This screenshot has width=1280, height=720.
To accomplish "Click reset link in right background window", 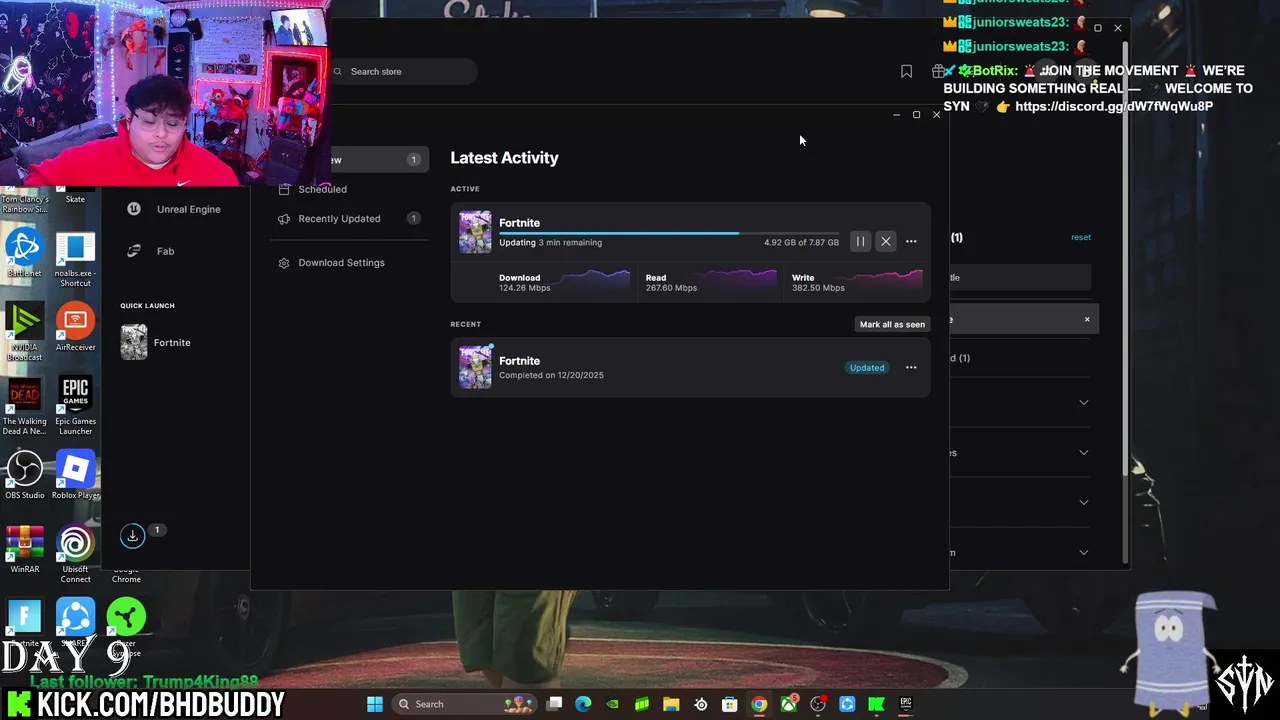I will (x=1081, y=237).
